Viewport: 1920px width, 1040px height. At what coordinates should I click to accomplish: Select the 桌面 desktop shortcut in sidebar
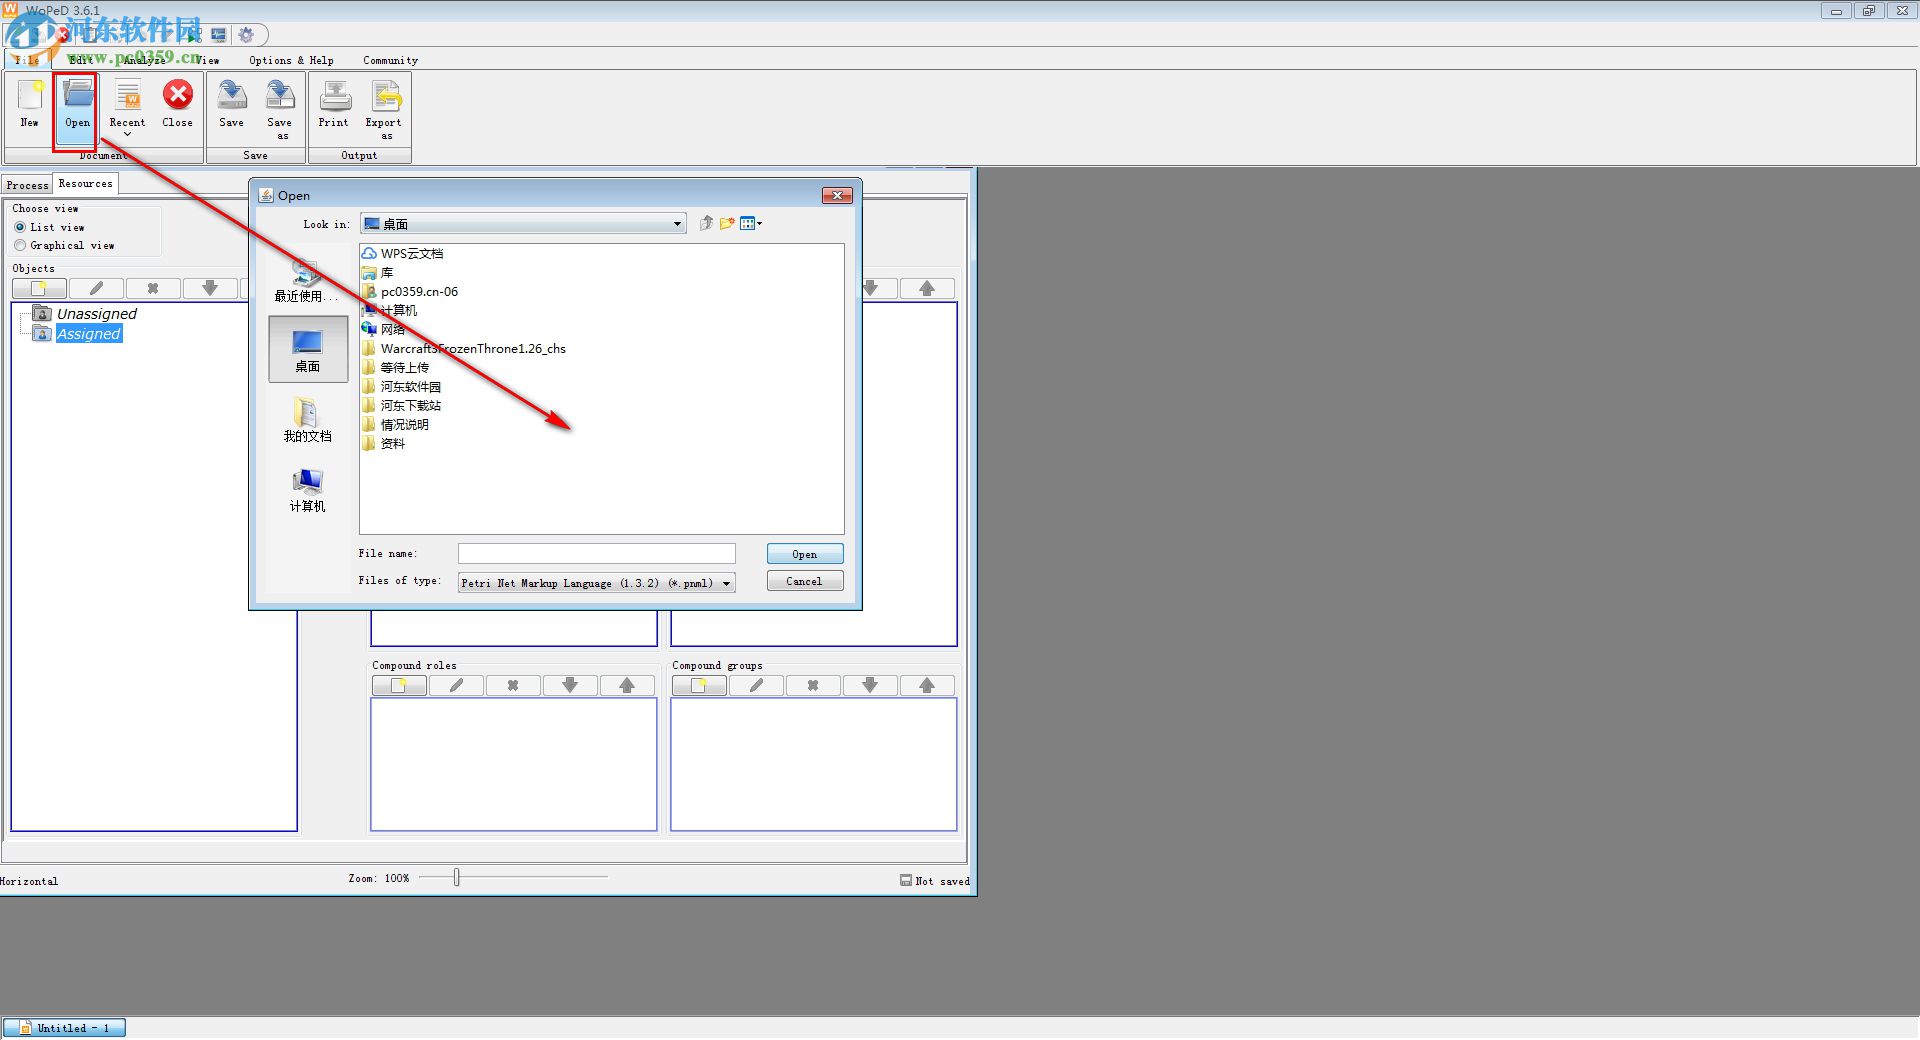pyautogui.click(x=308, y=350)
